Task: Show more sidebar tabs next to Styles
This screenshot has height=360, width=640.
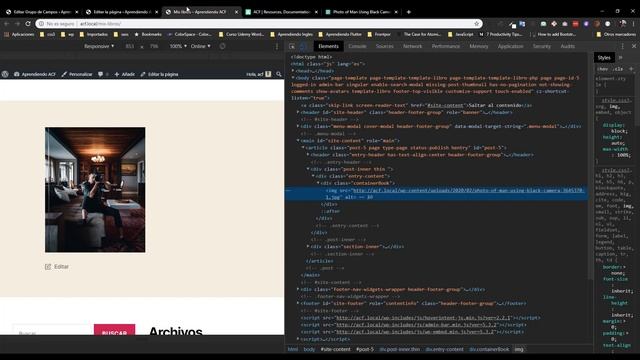Action: (x=620, y=58)
